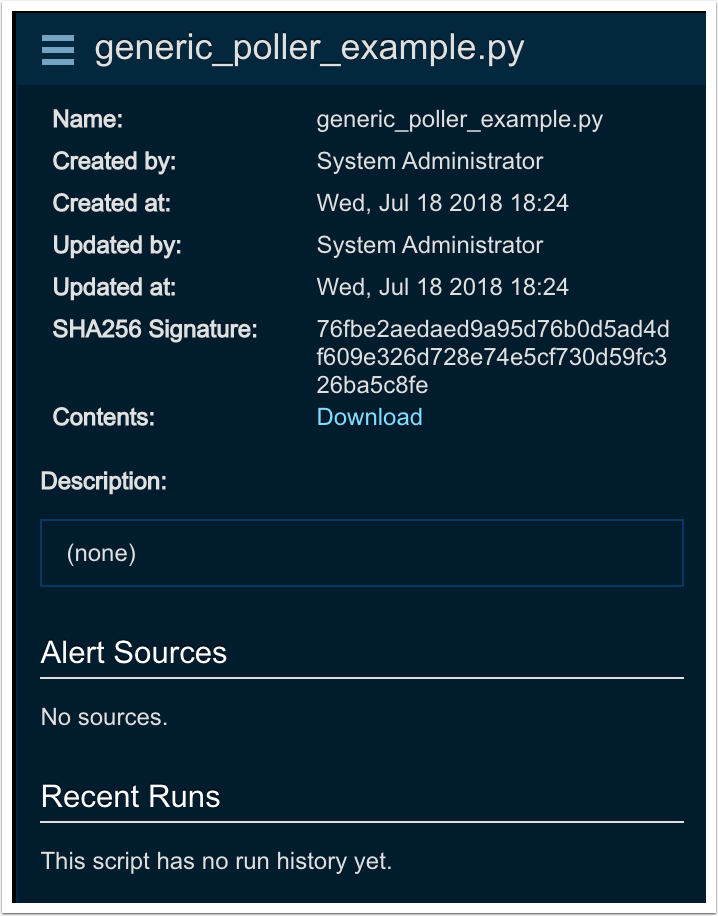Click inside the Description box showing (none)
The width and height of the screenshot is (718, 916).
pyautogui.click(x=361, y=553)
